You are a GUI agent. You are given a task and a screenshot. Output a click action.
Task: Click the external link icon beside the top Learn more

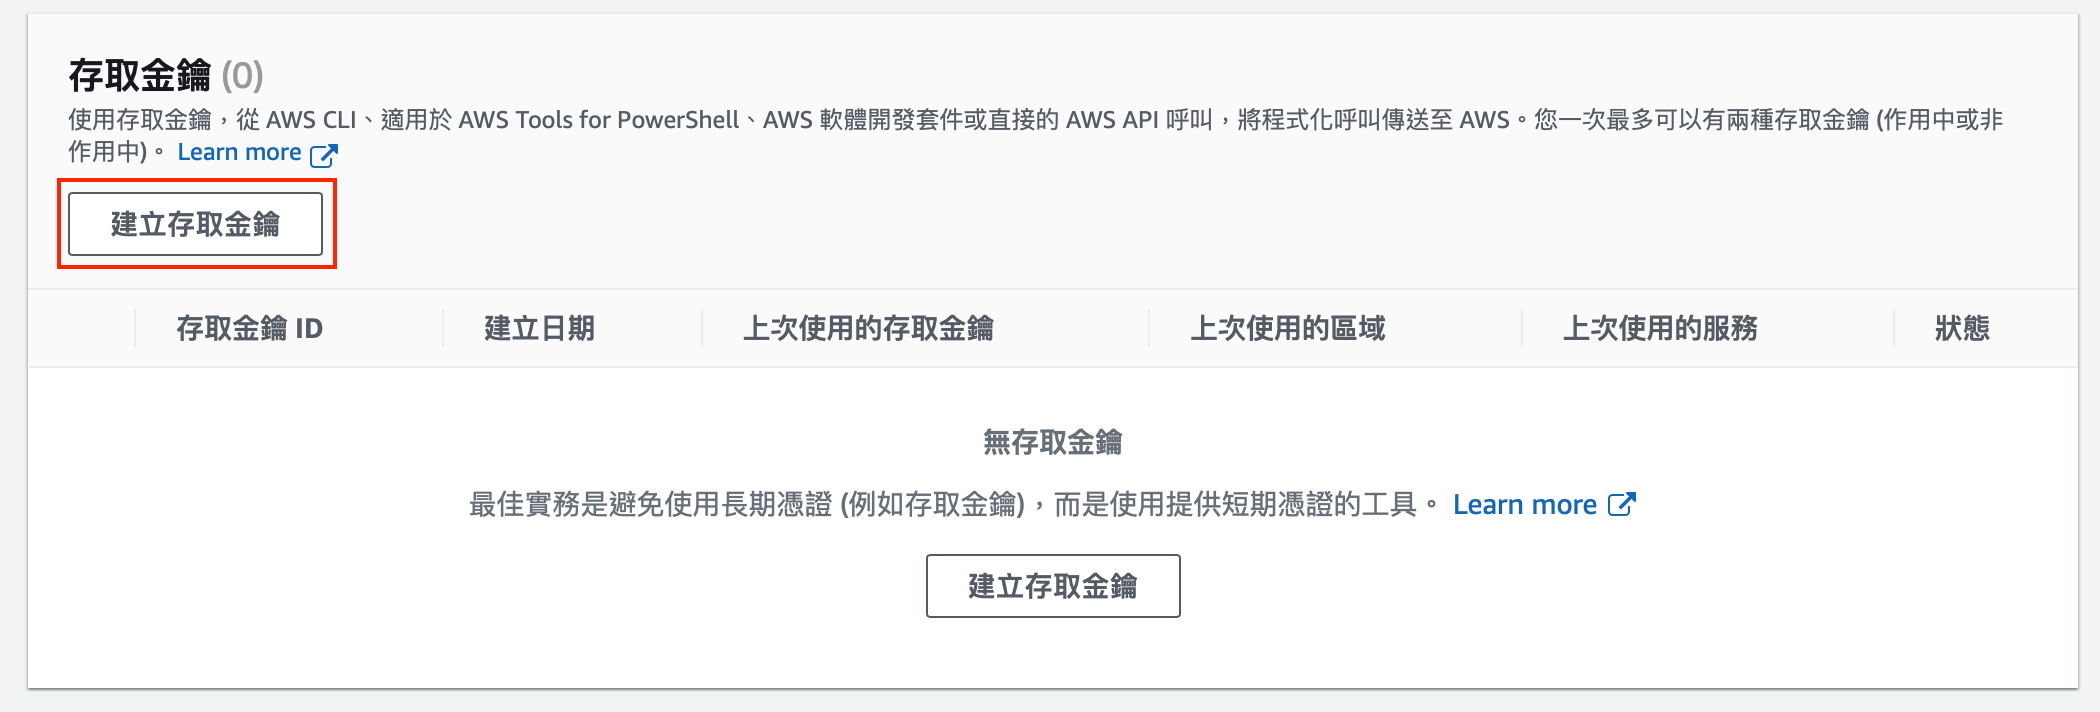[x=324, y=154]
